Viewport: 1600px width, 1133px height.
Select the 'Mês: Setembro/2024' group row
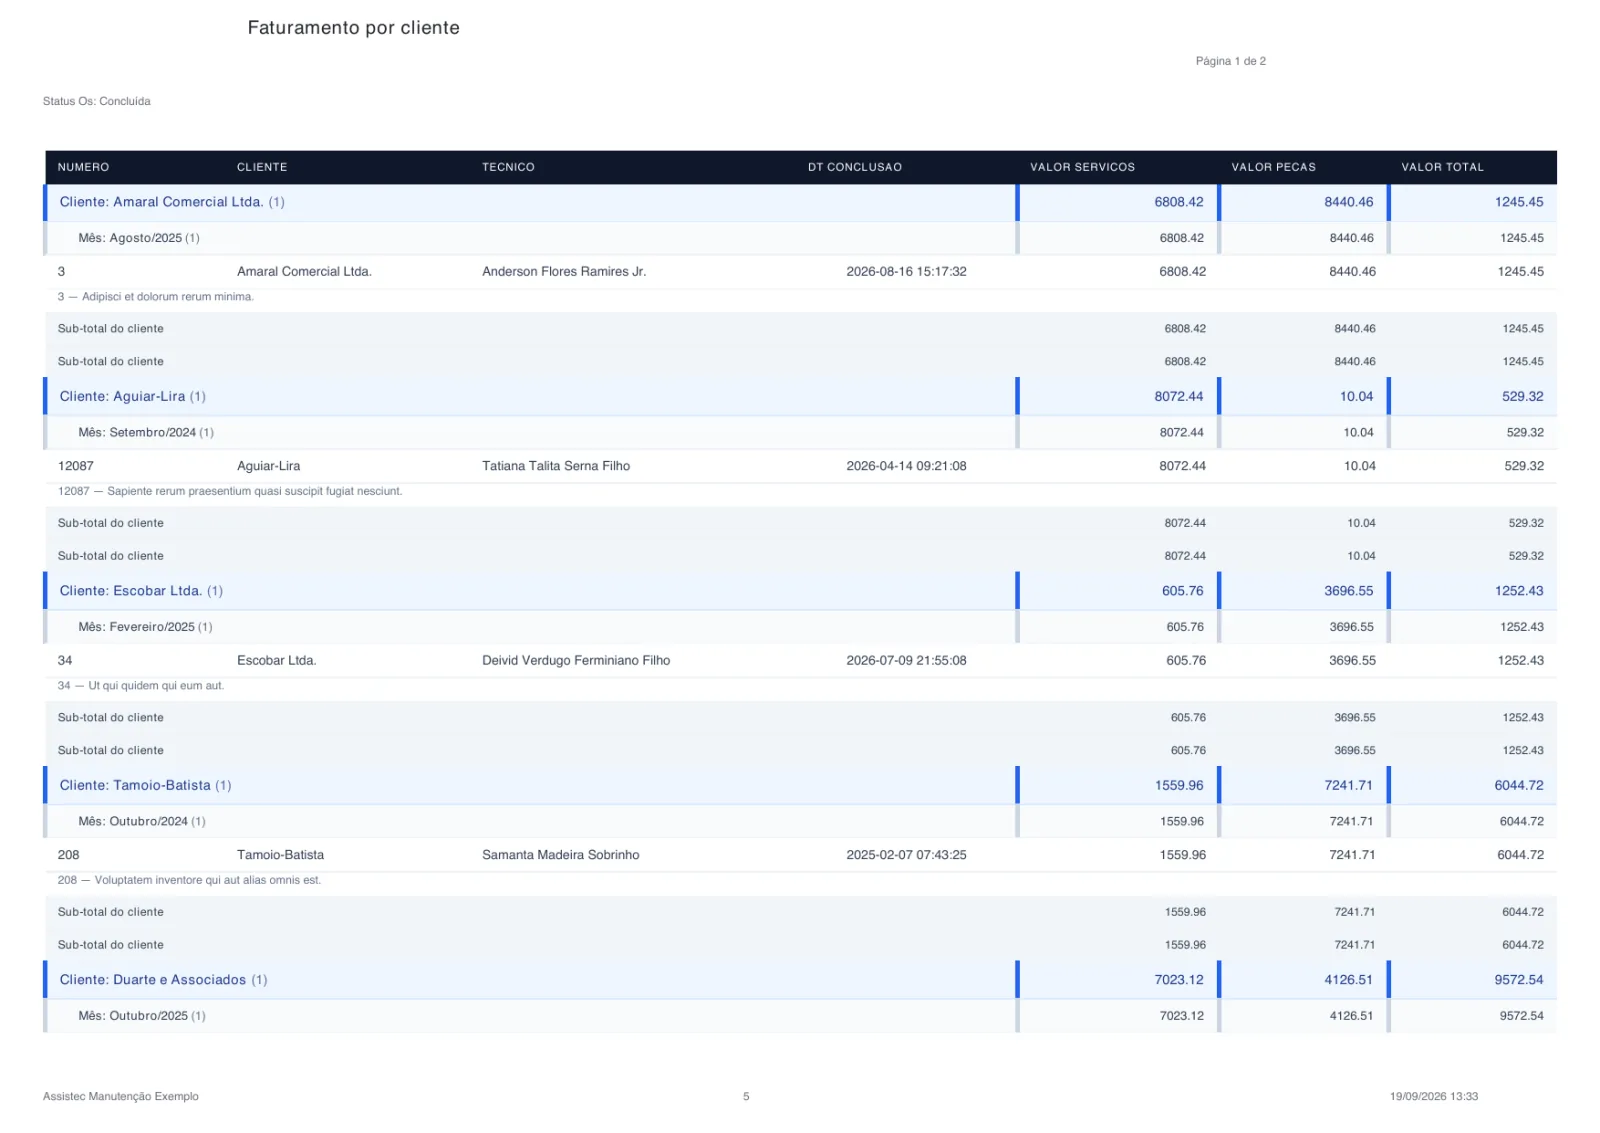[800, 432]
